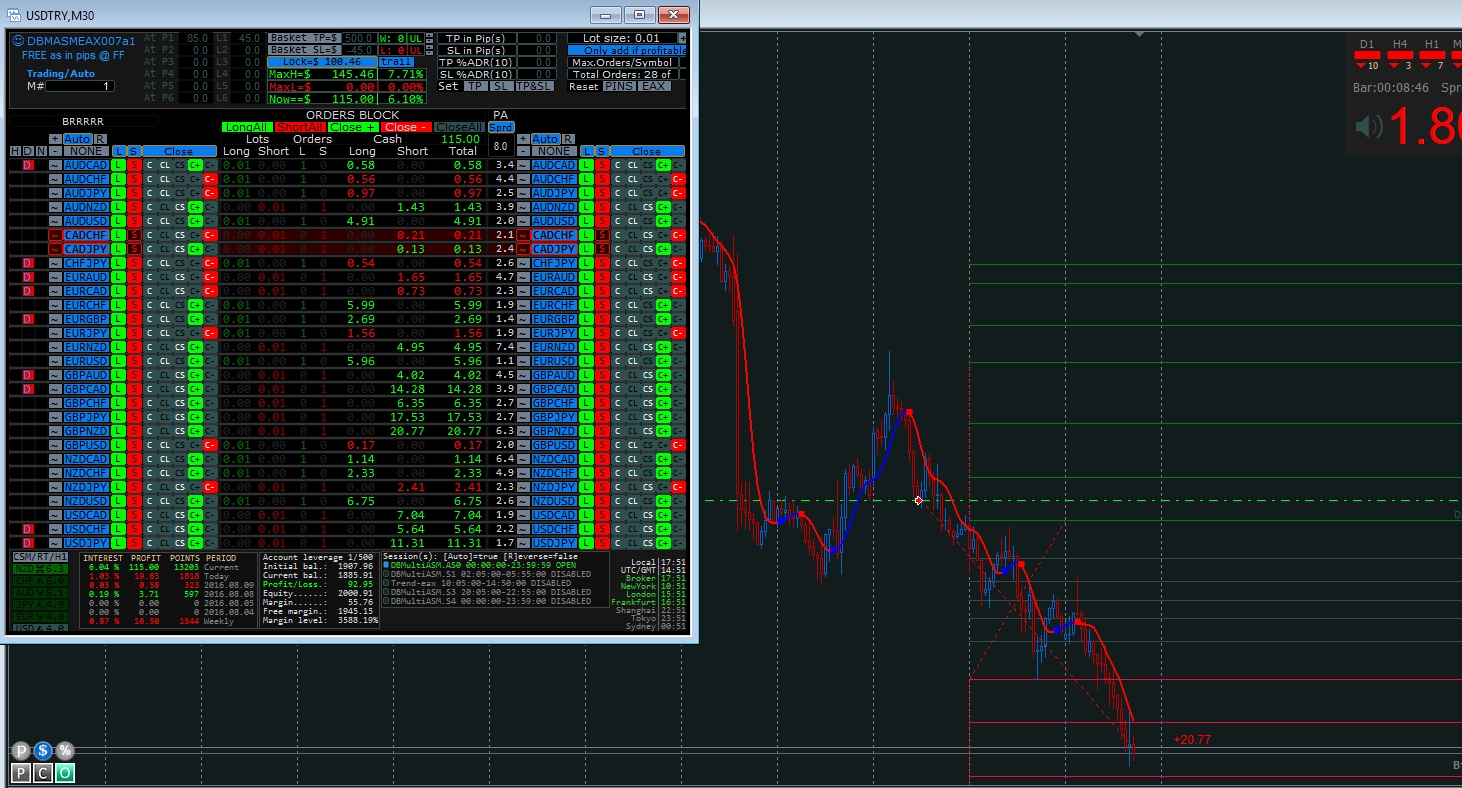Click the M# input field

[80, 86]
